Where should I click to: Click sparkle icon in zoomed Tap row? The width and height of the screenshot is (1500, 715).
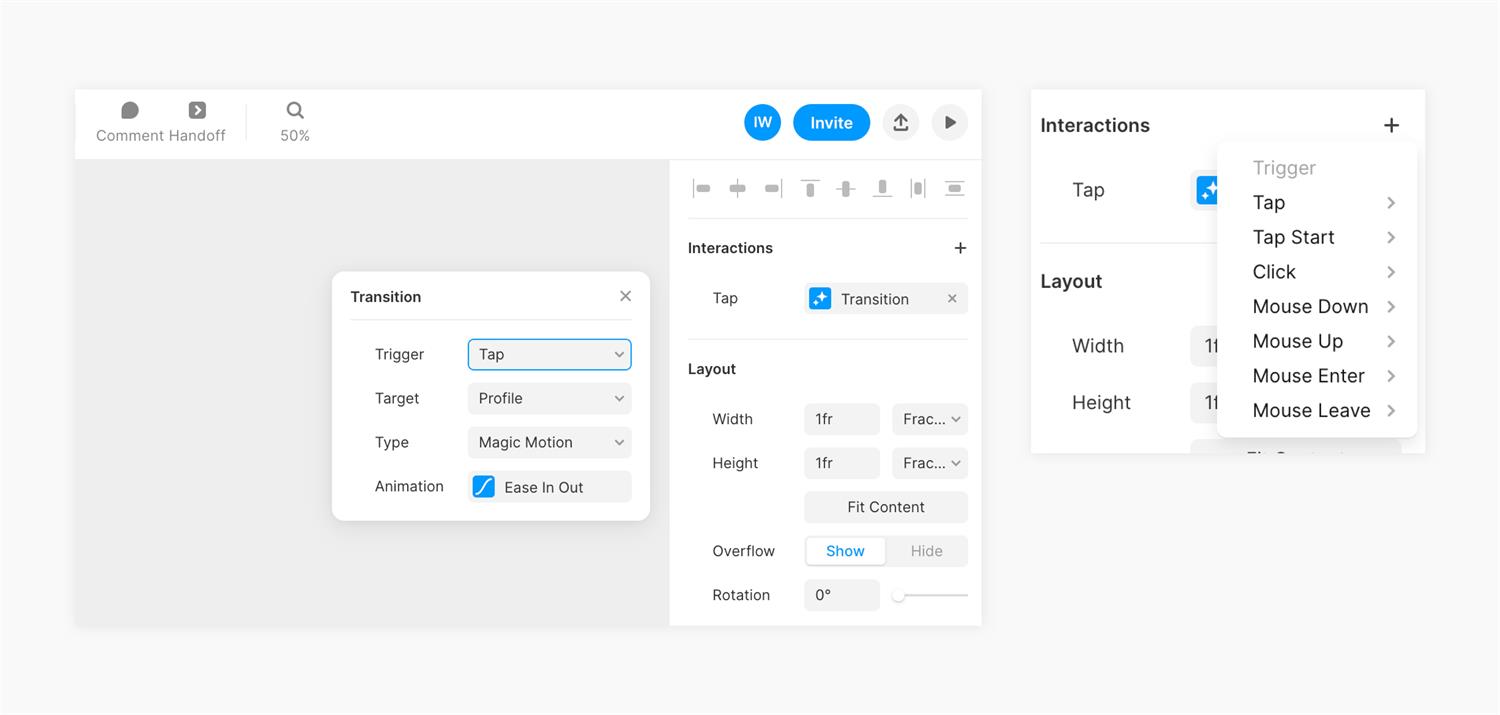(1207, 190)
